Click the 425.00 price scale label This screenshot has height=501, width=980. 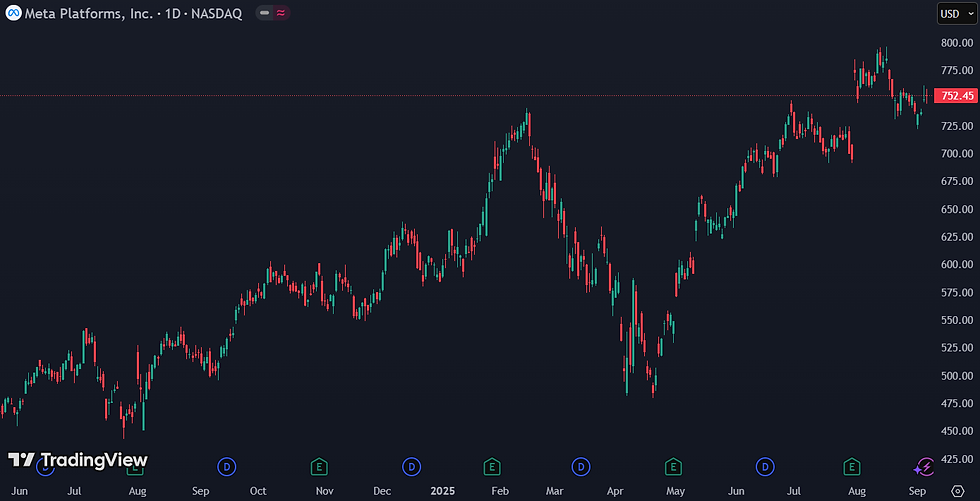coord(958,459)
